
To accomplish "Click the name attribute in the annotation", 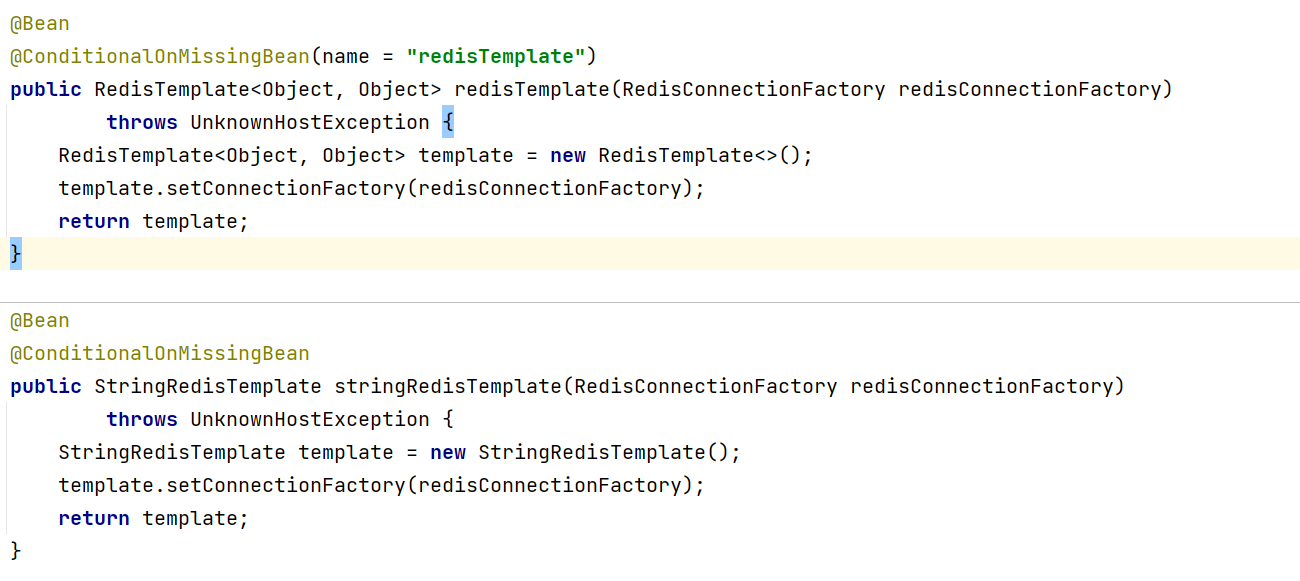I will tap(346, 56).
